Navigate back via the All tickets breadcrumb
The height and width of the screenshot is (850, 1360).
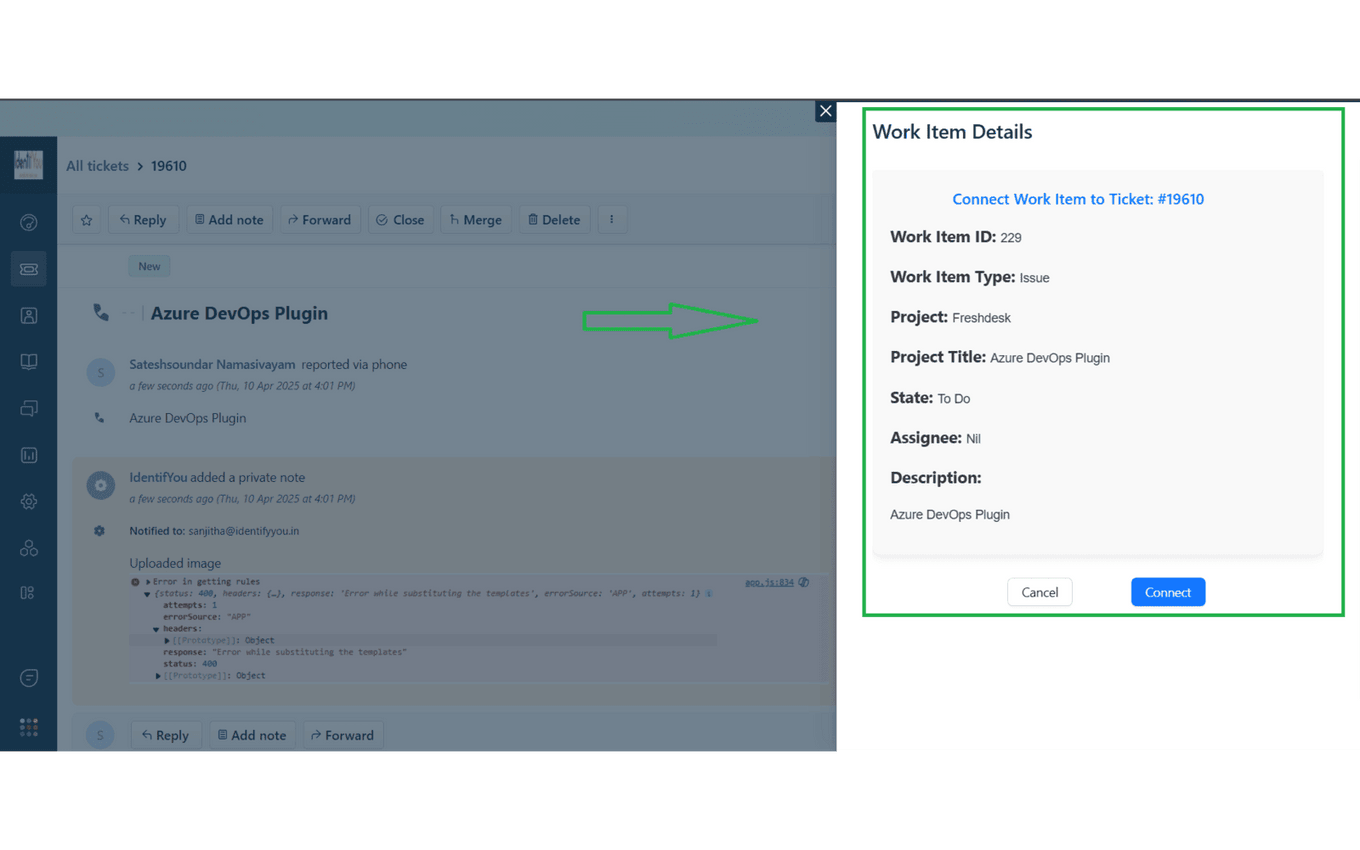(97, 165)
